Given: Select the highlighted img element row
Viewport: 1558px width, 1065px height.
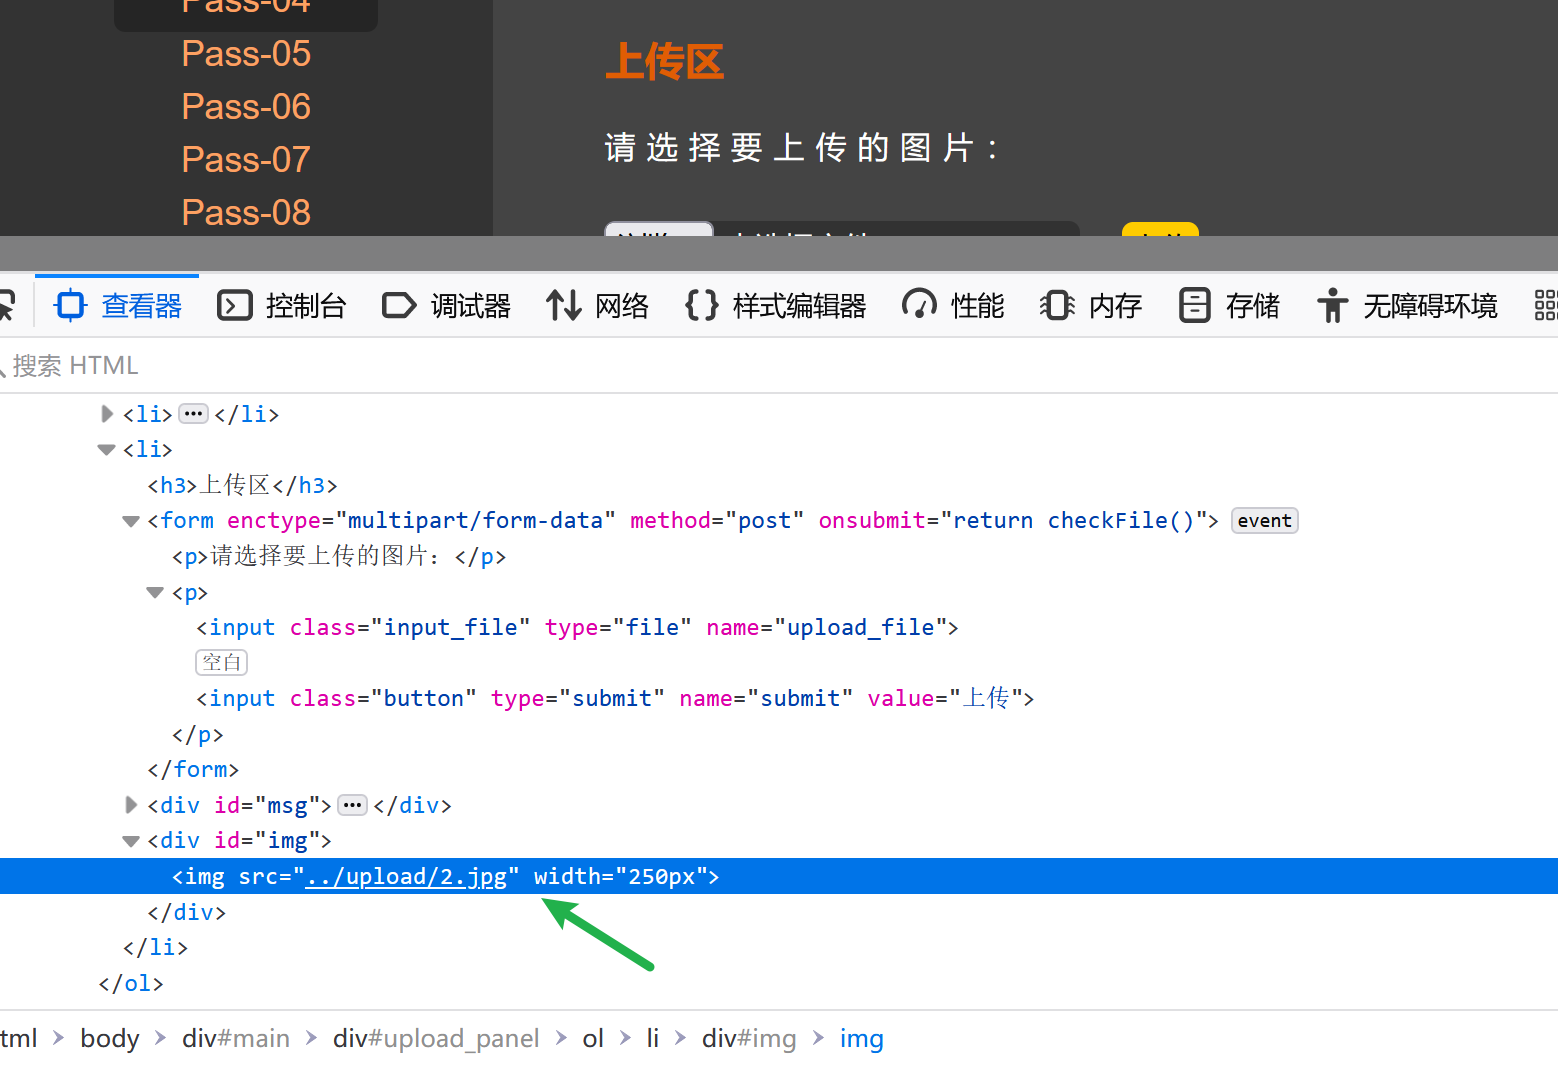Looking at the screenshot, I should click(x=779, y=876).
